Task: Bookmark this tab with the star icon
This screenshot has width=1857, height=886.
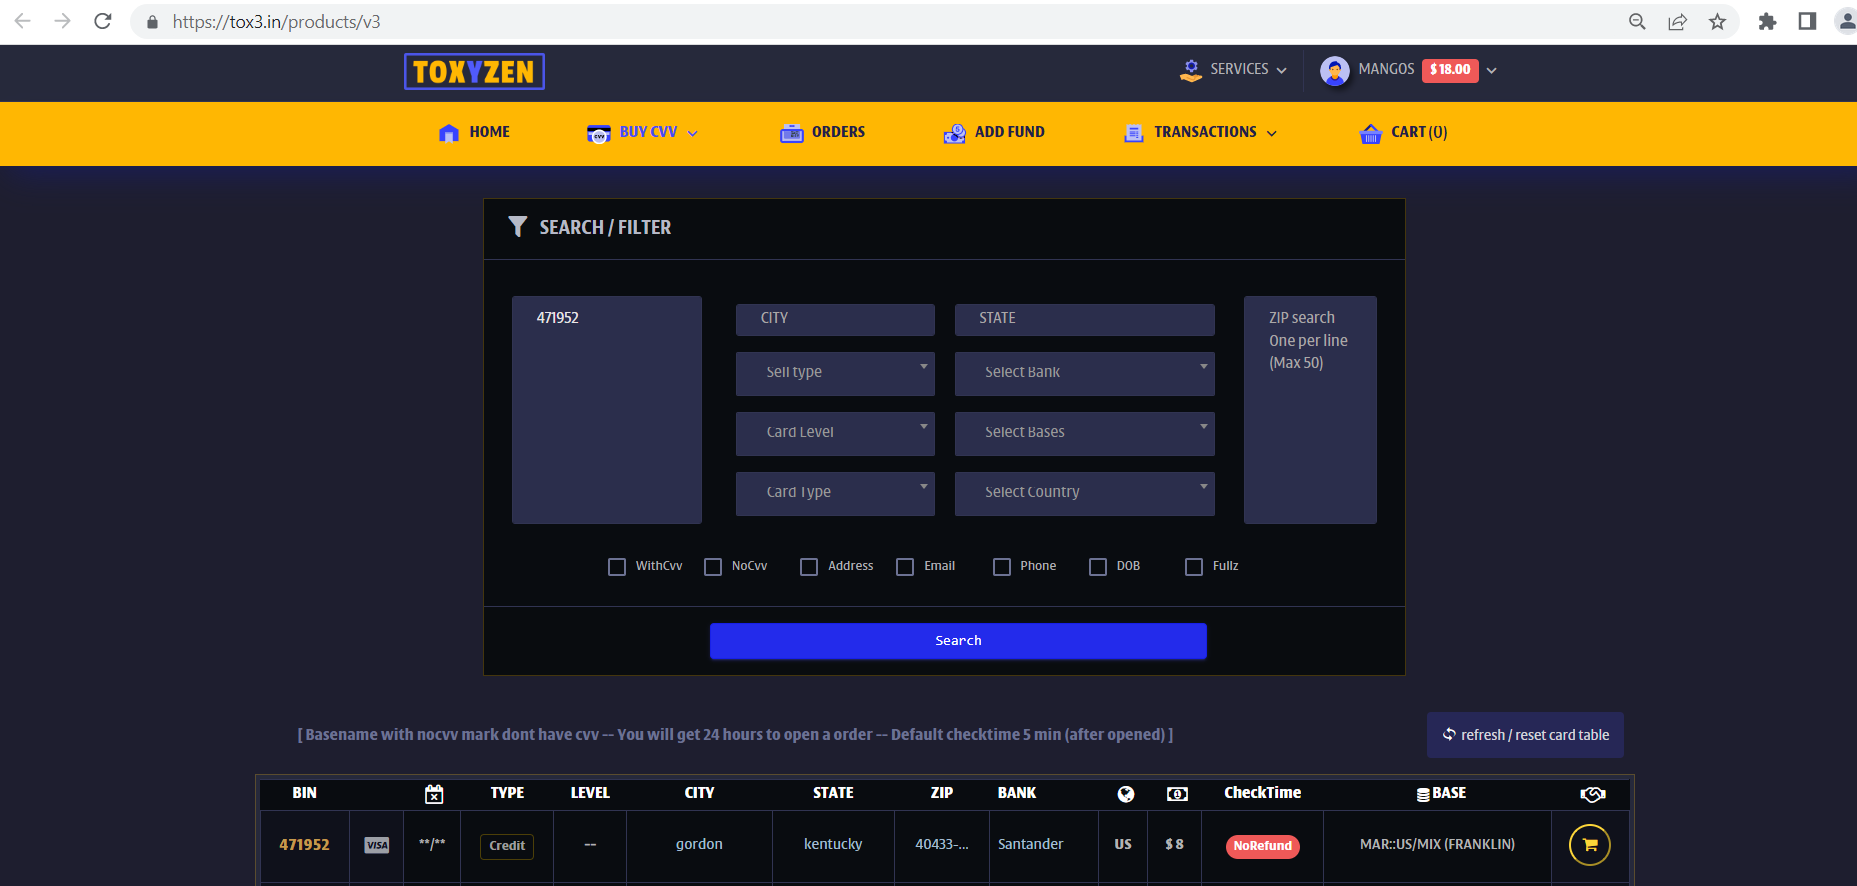Action: pos(1717,21)
